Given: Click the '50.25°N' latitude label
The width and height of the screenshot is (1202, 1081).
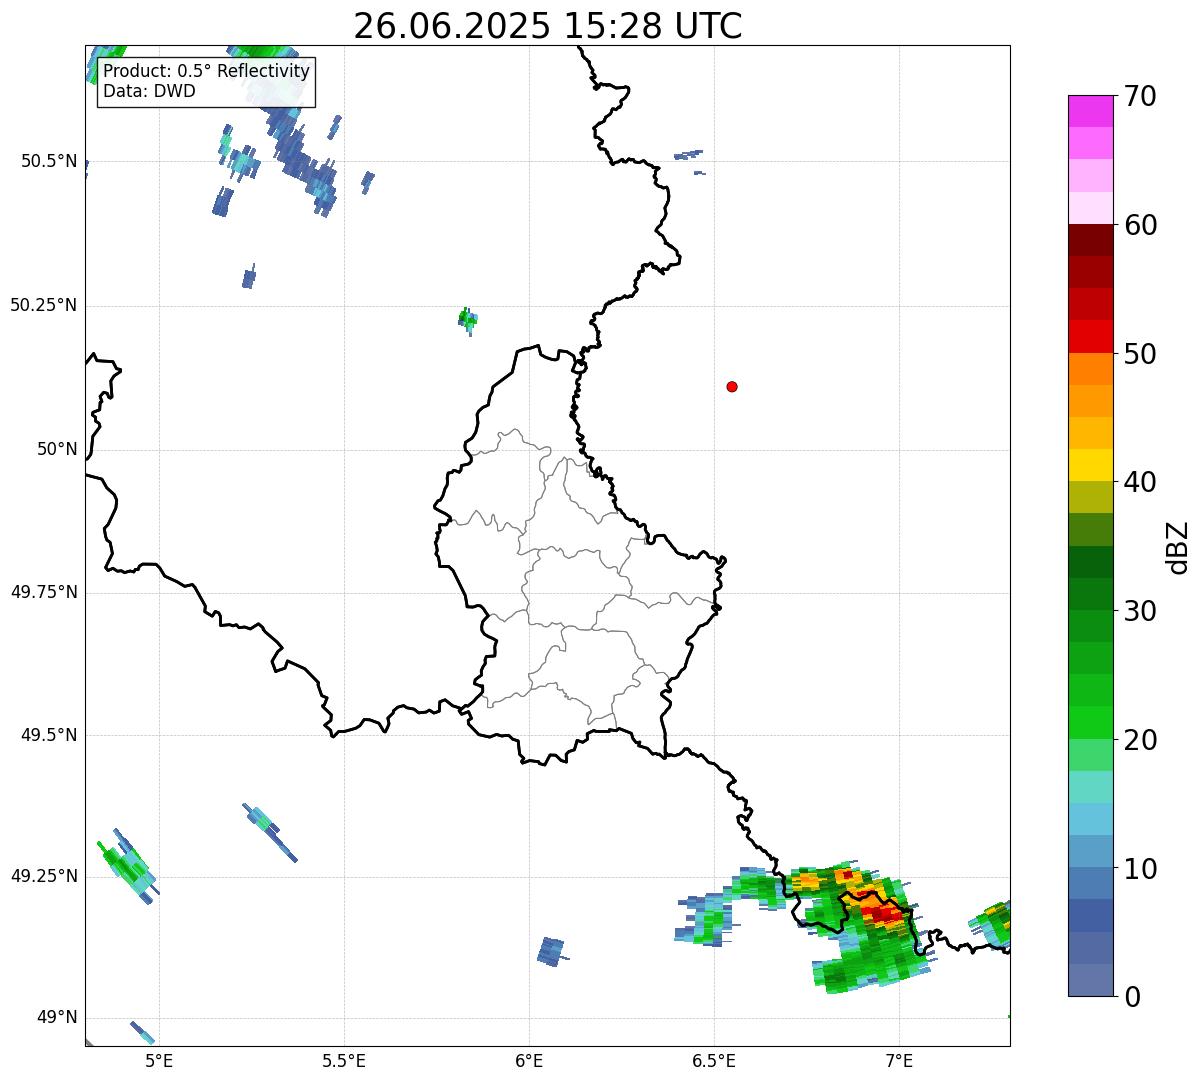Looking at the screenshot, I should tap(43, 305).
